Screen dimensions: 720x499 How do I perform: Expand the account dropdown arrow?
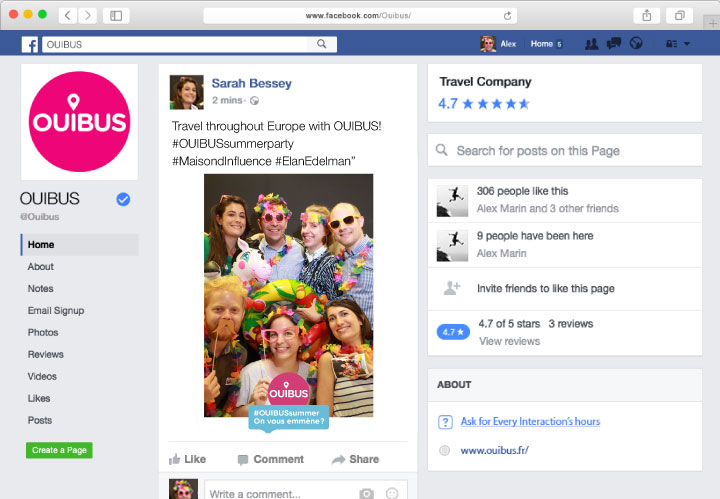pyautogui.click(x=687, y=44)
